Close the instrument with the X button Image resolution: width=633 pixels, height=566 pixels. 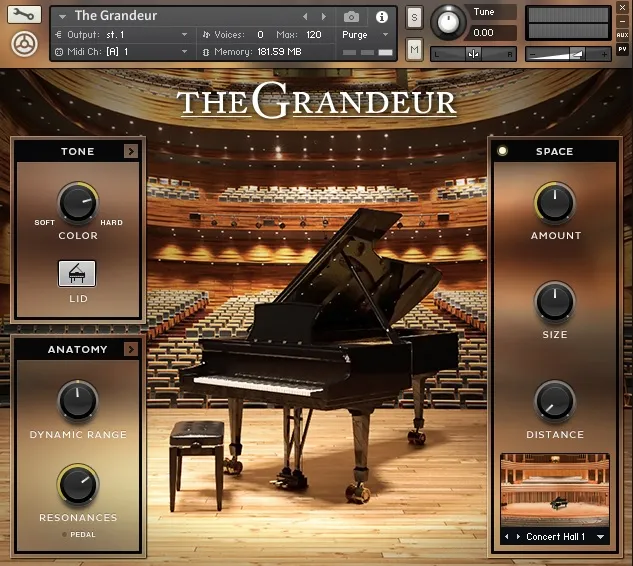pos(622,8)
